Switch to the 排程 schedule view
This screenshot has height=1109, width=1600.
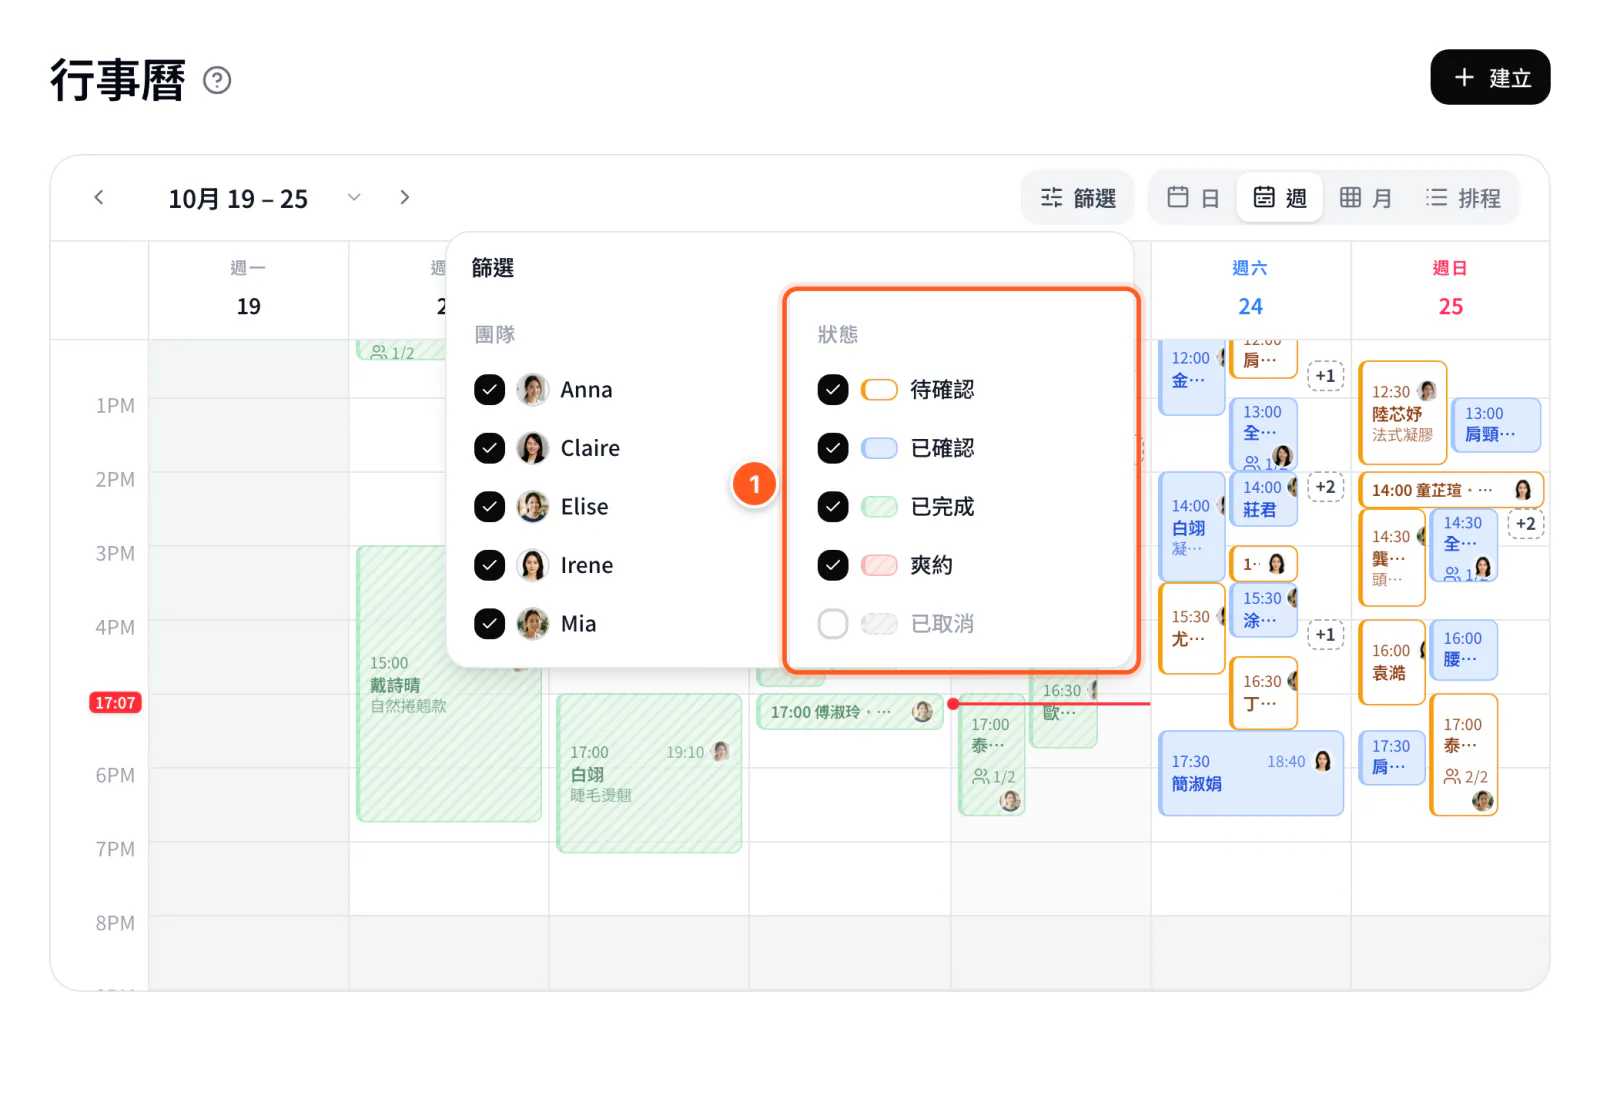[1463, 198]
